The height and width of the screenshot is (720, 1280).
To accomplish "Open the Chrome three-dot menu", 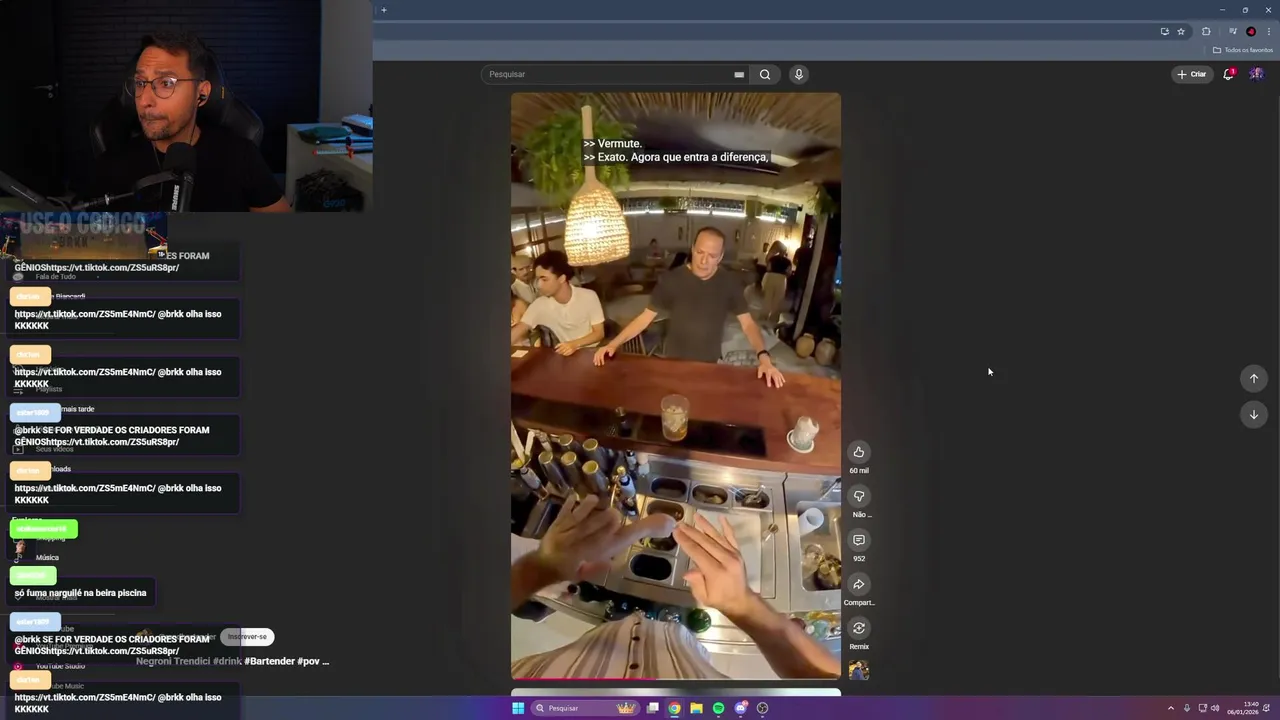I will click(1268, 31).
